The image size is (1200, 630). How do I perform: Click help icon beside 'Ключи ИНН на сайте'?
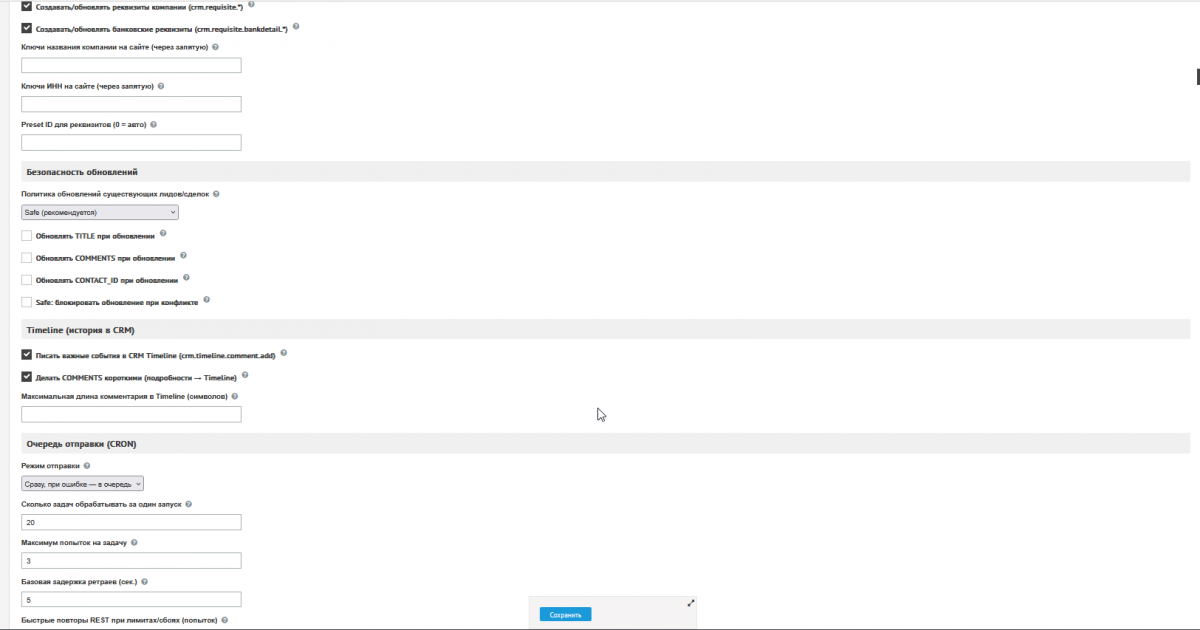click(x=161, y=86)
